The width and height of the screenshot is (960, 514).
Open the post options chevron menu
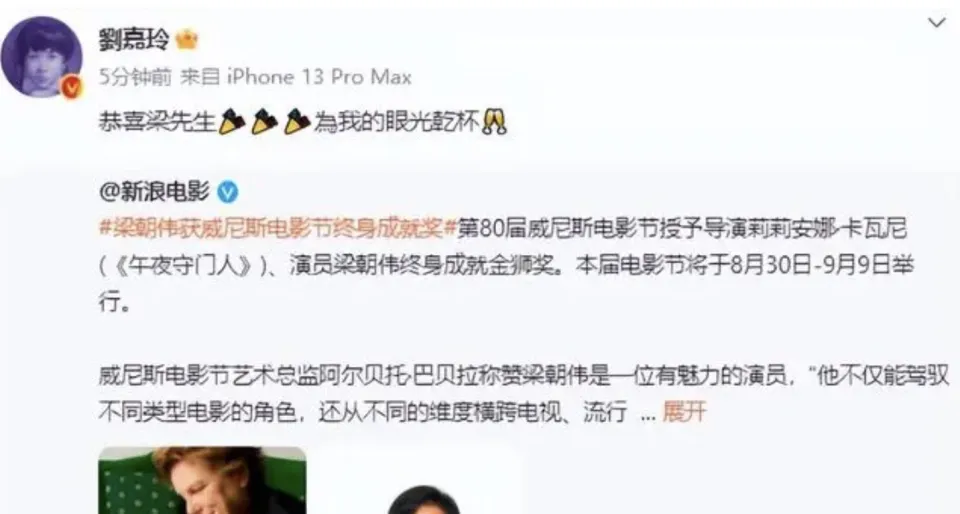936,23
